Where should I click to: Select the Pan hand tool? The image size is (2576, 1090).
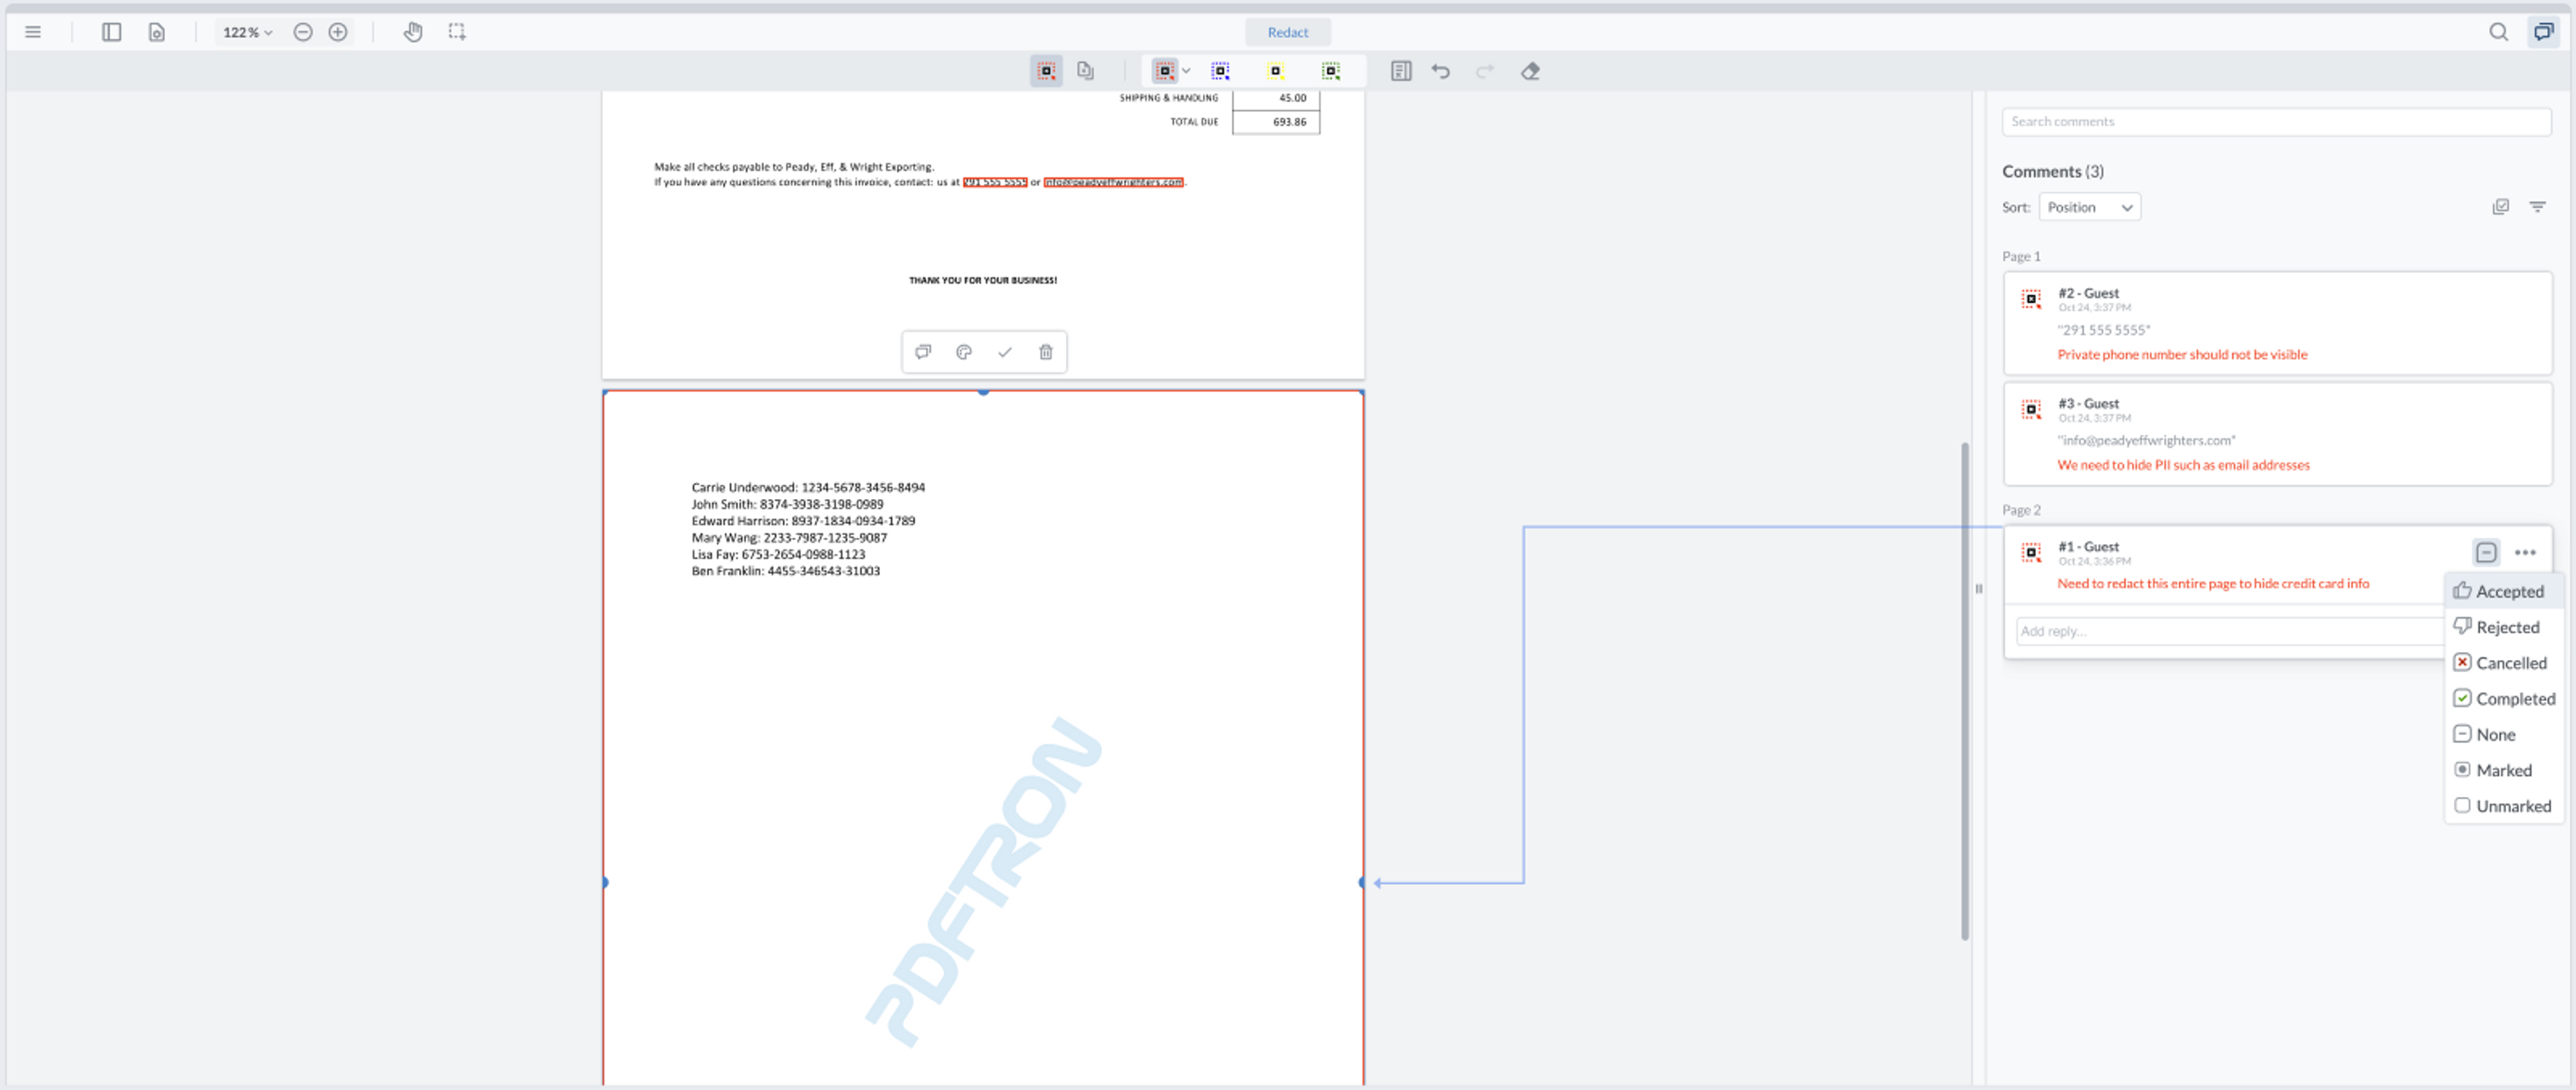coord(413,32)
